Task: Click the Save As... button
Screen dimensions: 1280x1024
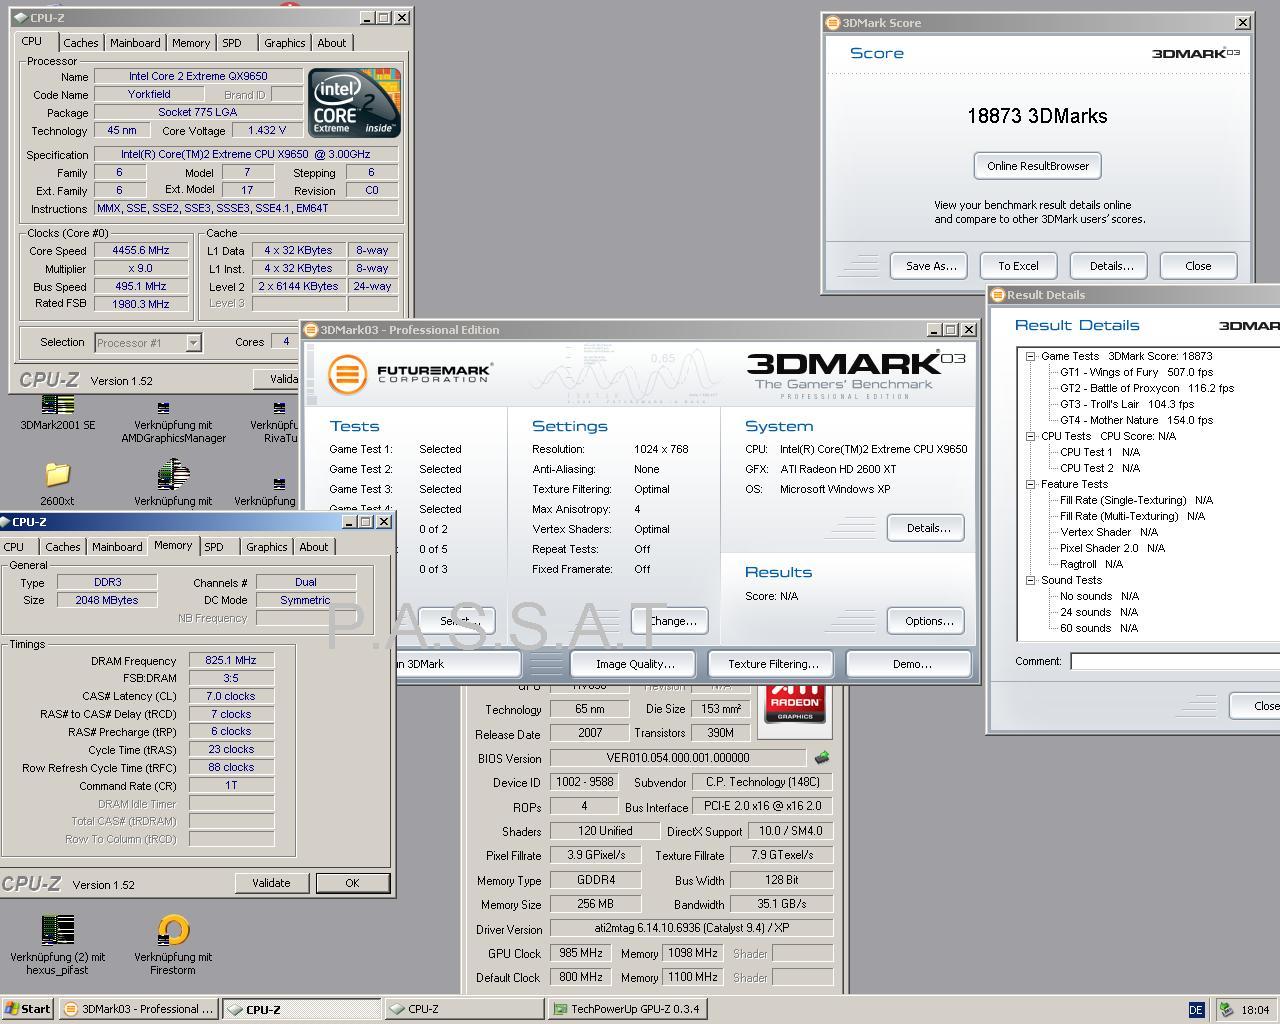Action: point(931,266)
